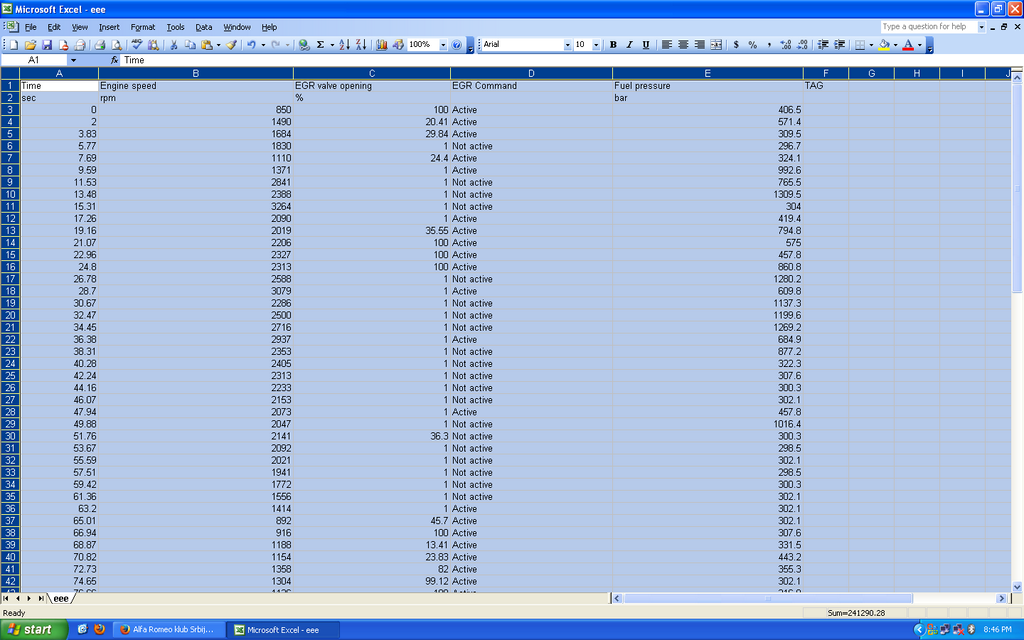Copy the selection via toolbar icon

pos(190,44)
